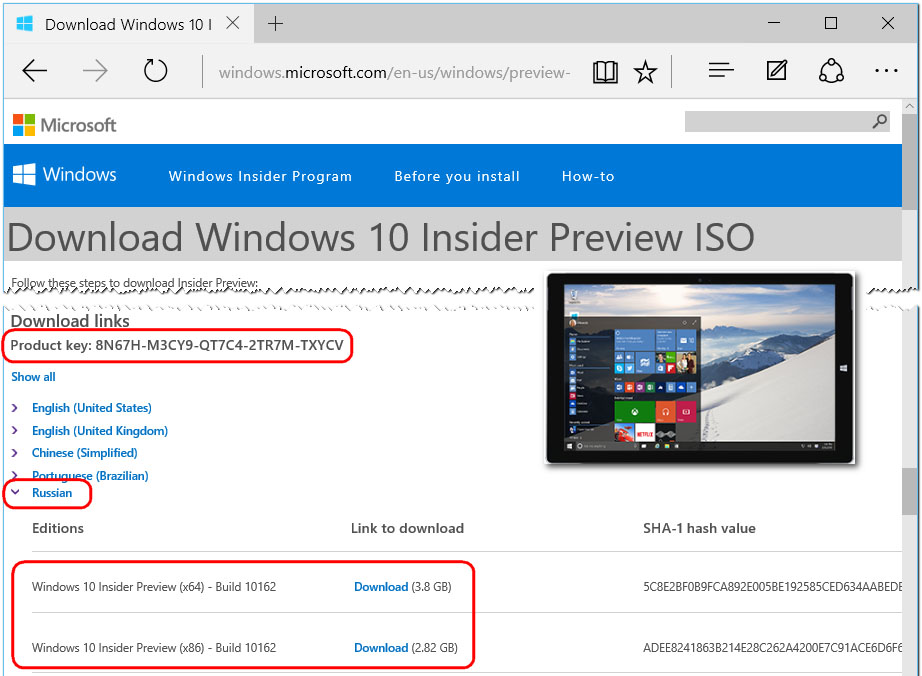The image size is (922, 676).
Task: Close the Download Windows 10 tab
Action: coord(233,23)
